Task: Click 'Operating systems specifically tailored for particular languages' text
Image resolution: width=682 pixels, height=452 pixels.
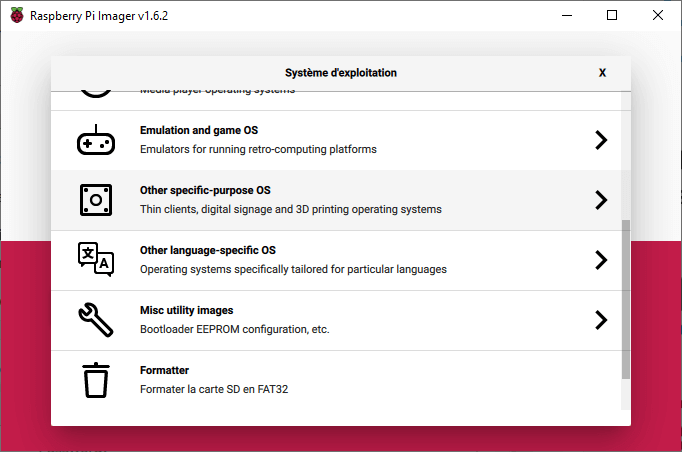Action: pos(293,269)
